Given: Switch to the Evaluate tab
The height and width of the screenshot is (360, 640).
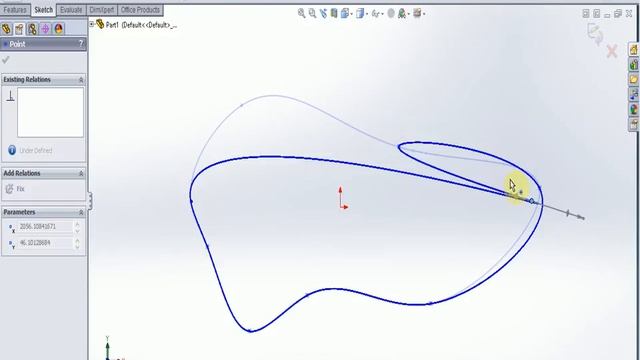Looking at the screenshot, I should click(71, 10).
